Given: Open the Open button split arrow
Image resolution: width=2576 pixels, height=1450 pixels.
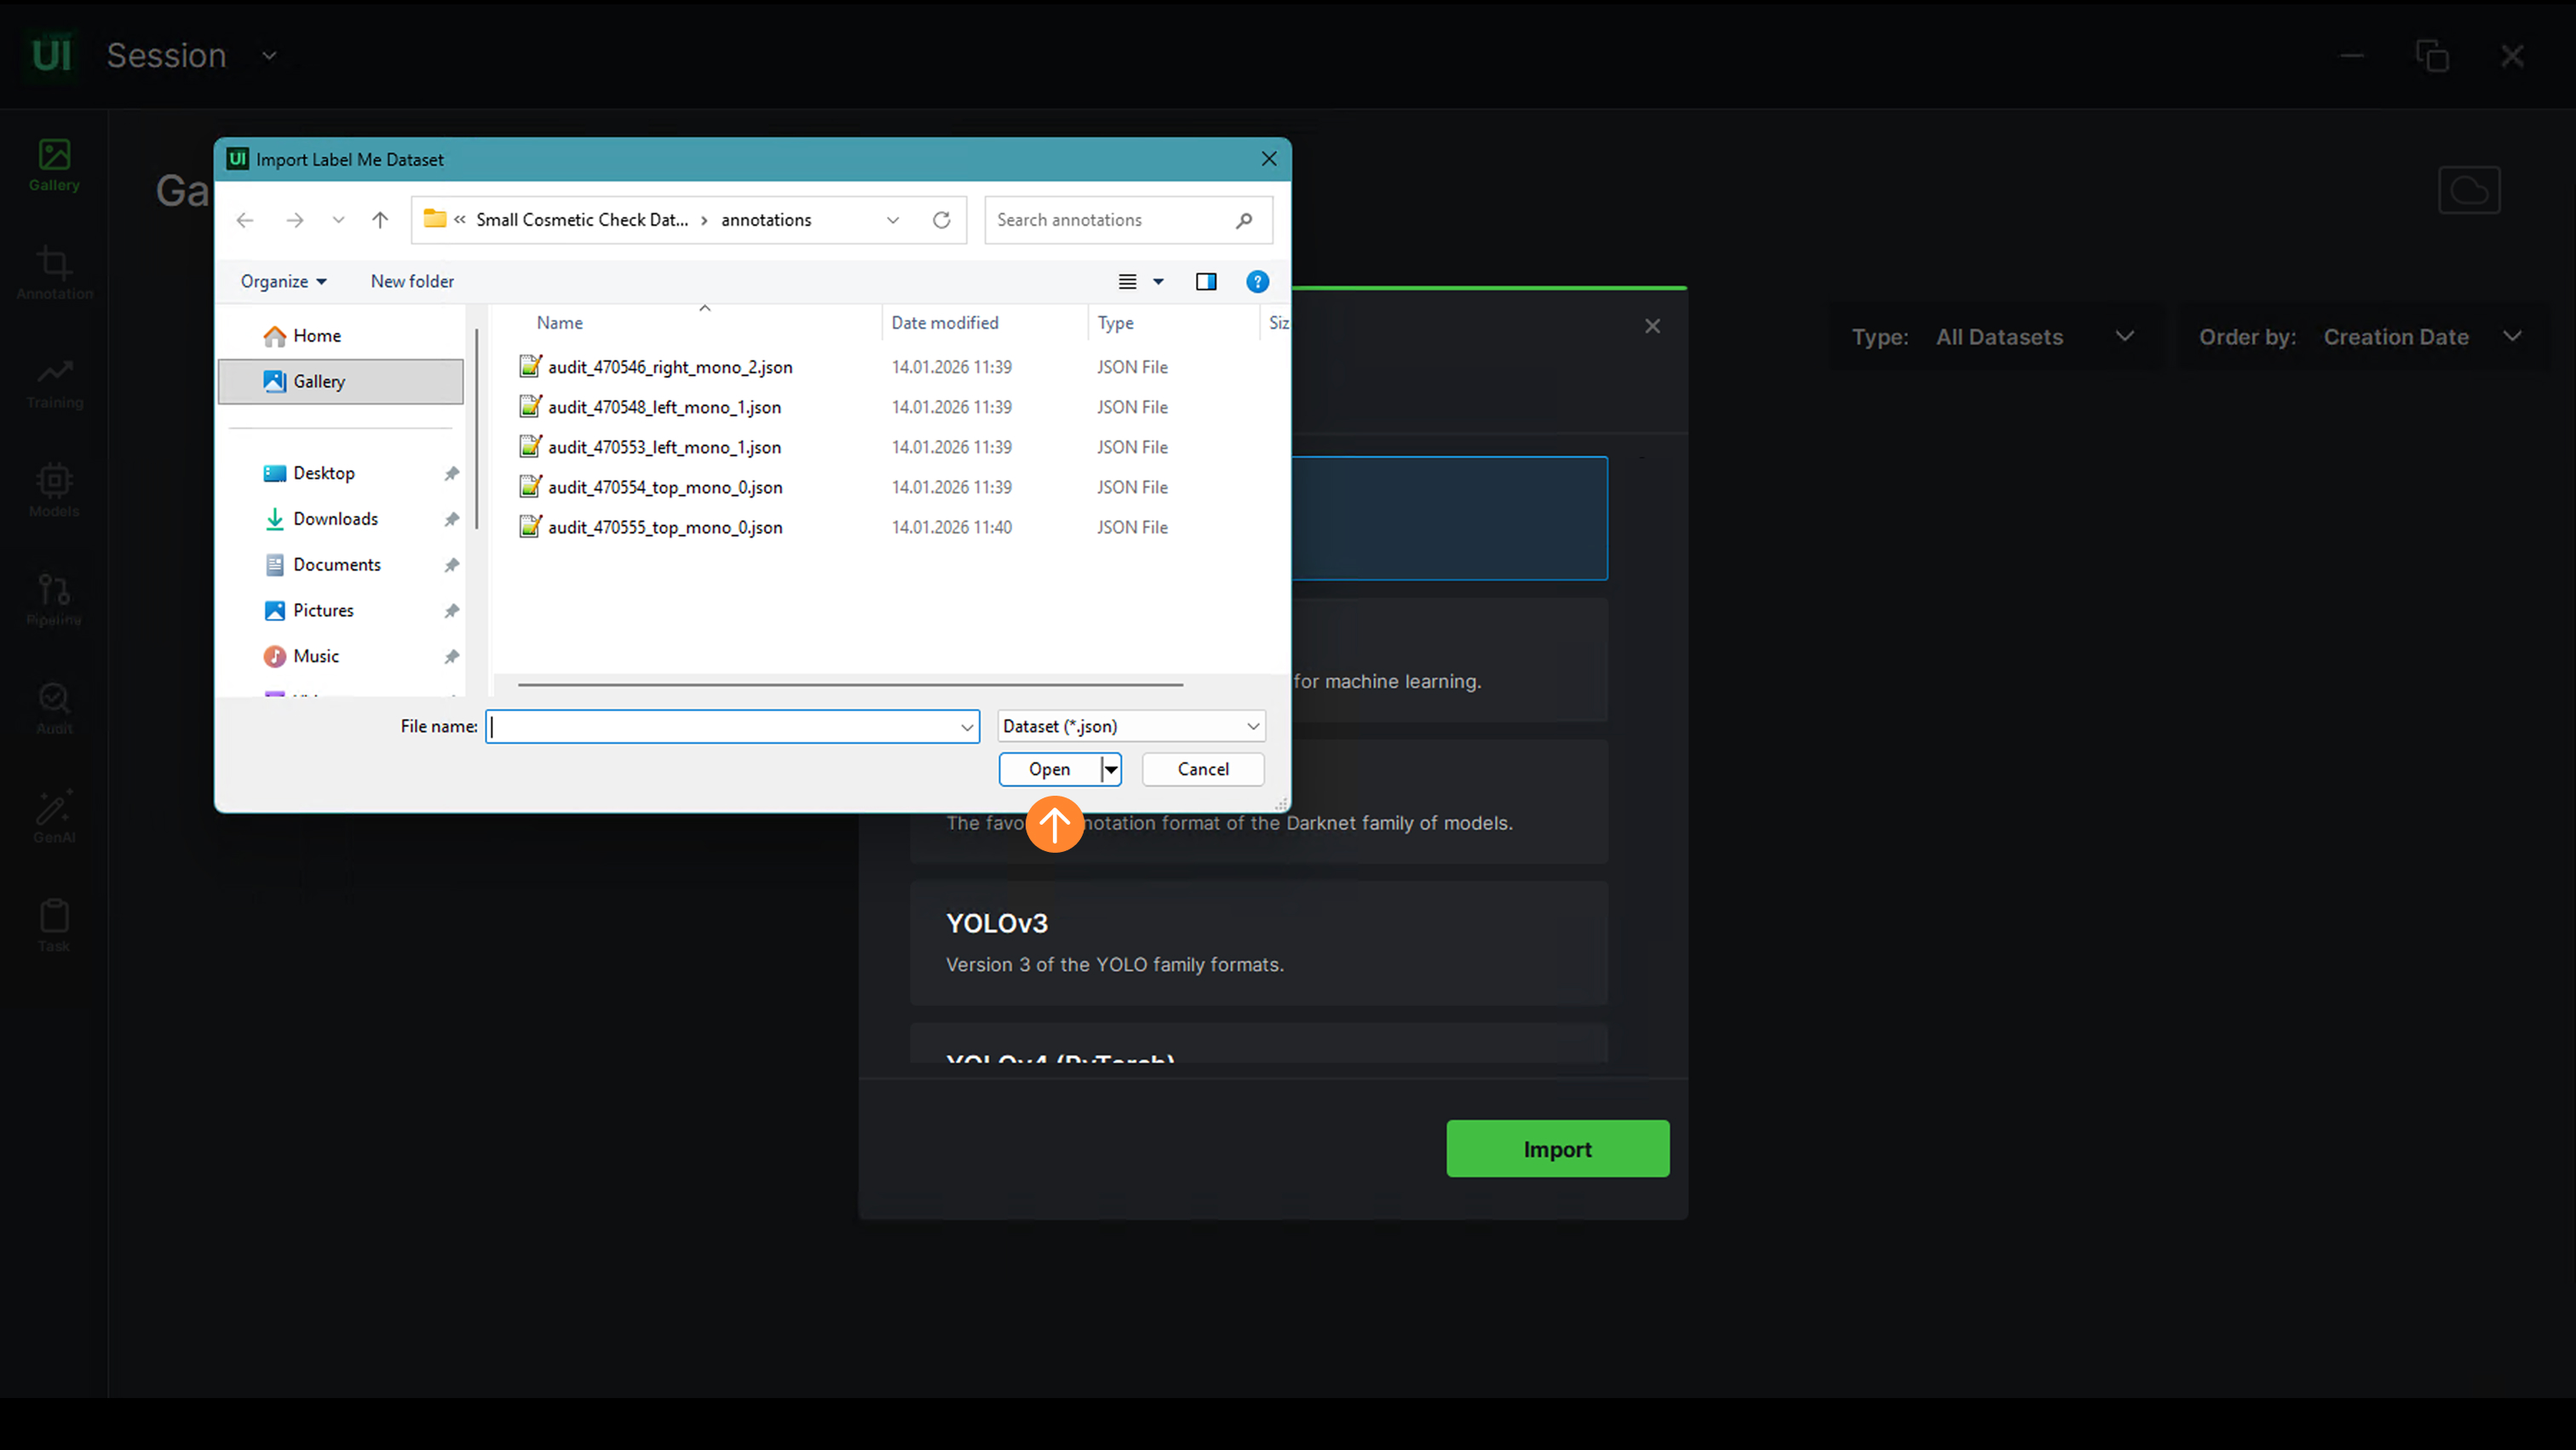Looking at the screenshot, I should 1111,769.
